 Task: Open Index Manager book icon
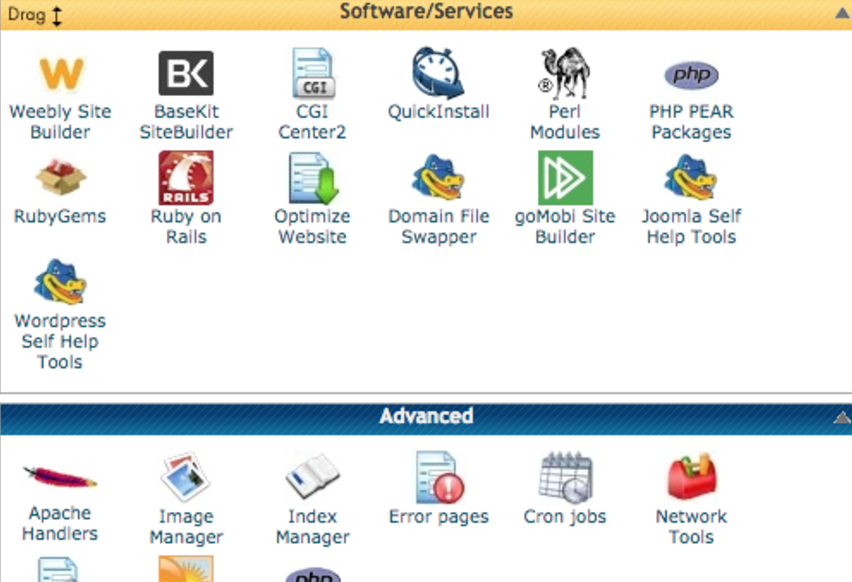(x=313, y=477)
